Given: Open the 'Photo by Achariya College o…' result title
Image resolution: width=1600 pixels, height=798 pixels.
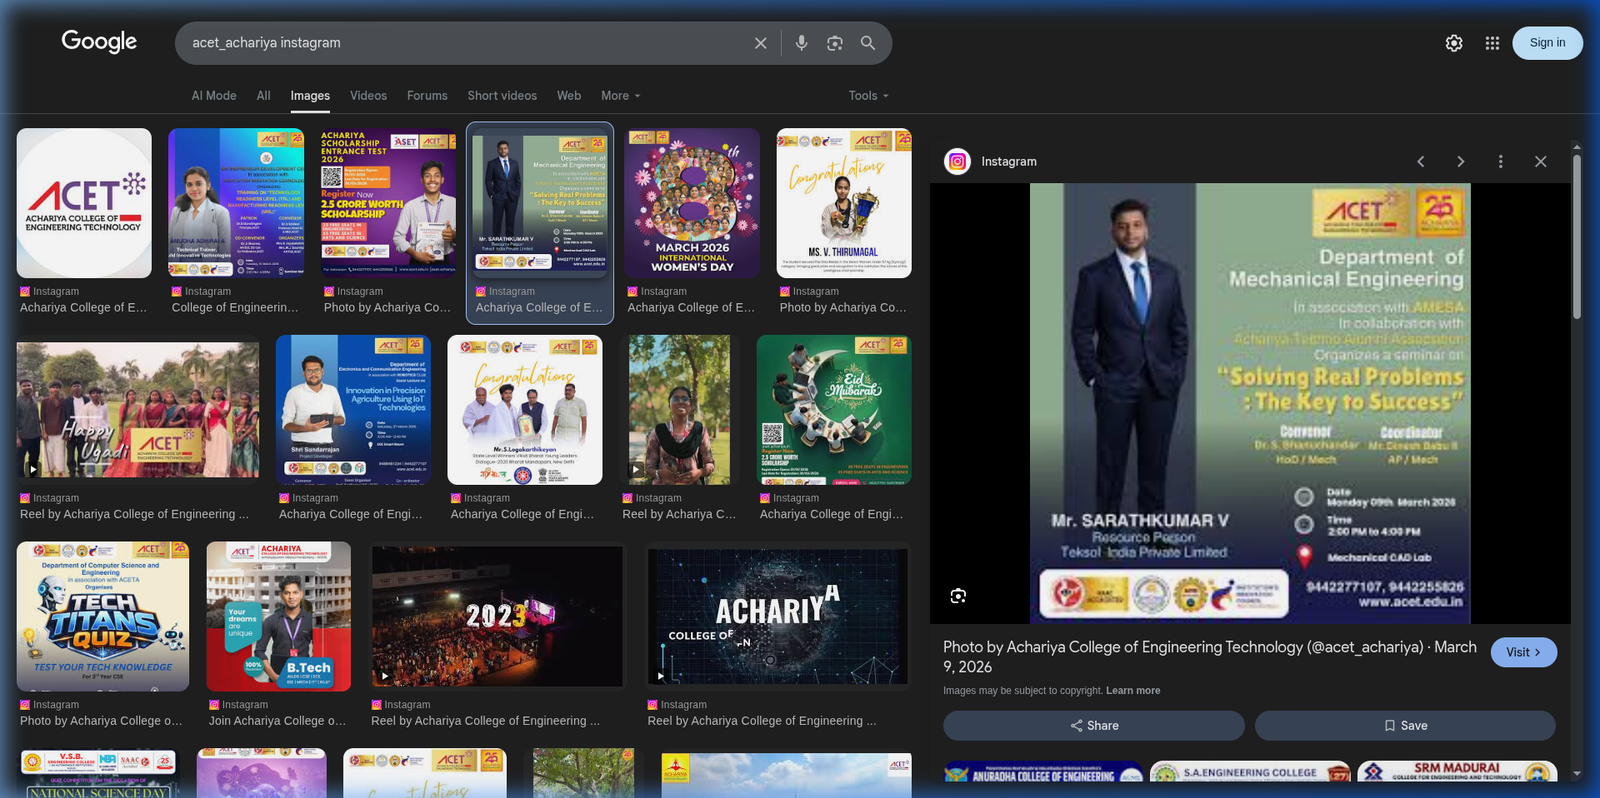Looking at the screenshot, I should tap(101, 721).
